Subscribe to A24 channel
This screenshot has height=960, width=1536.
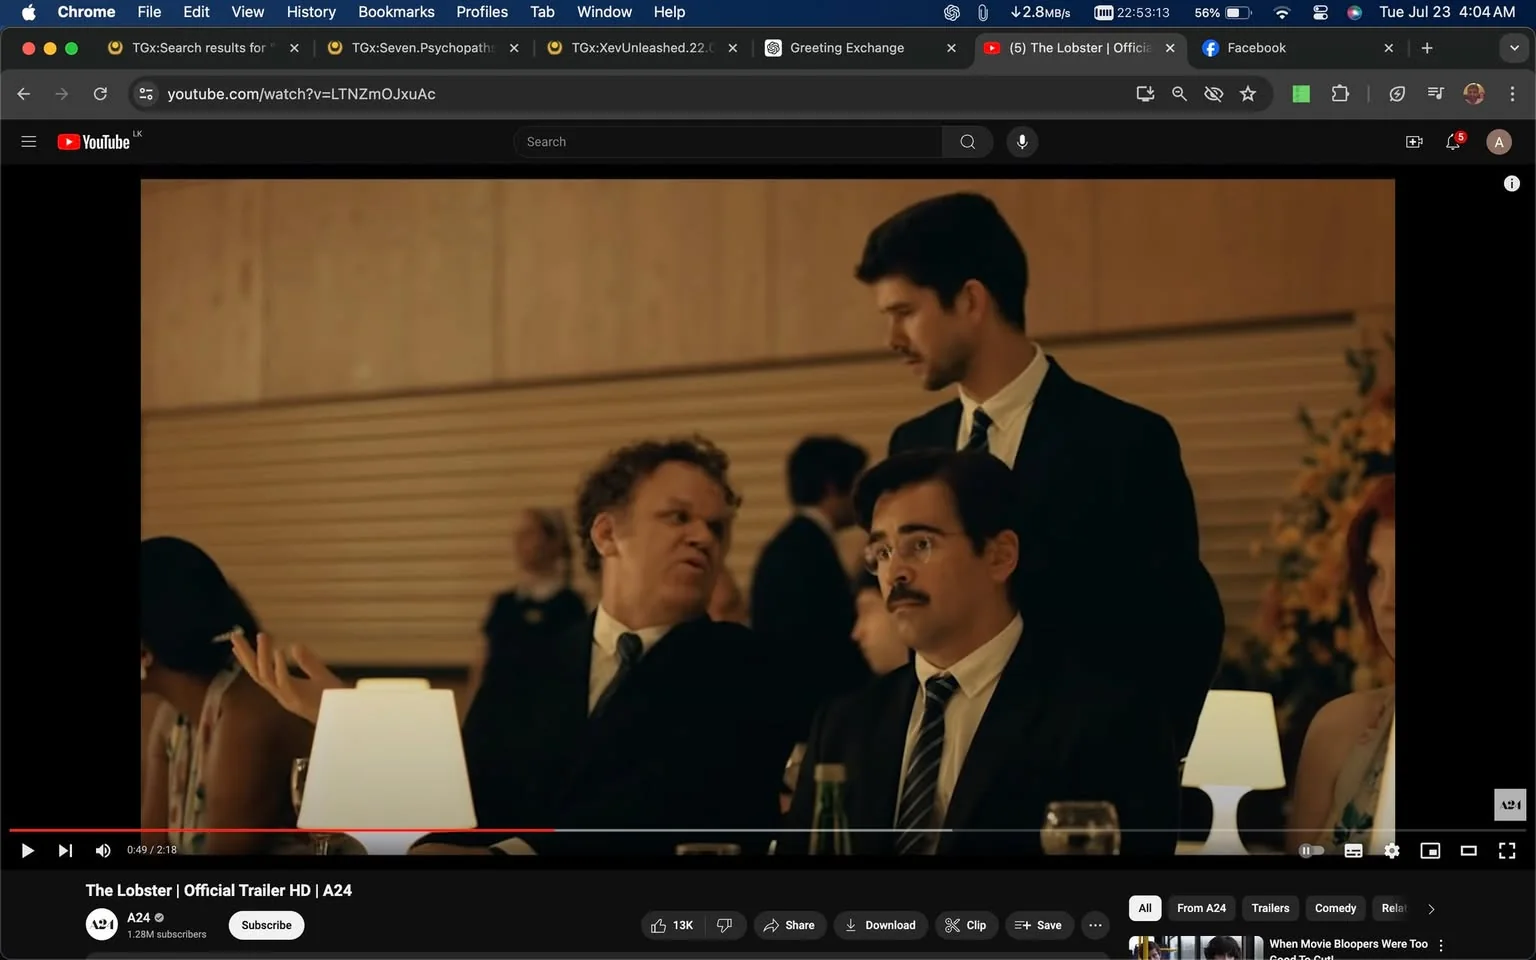267,925
